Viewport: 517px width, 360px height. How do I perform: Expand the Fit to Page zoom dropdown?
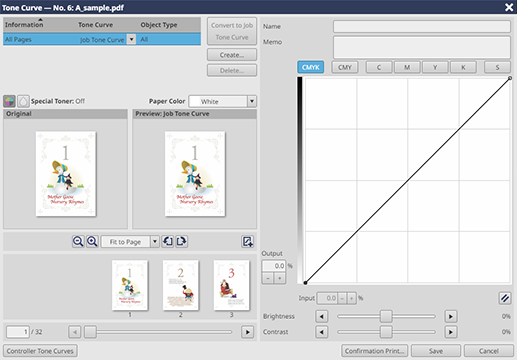tap(154, 242)
